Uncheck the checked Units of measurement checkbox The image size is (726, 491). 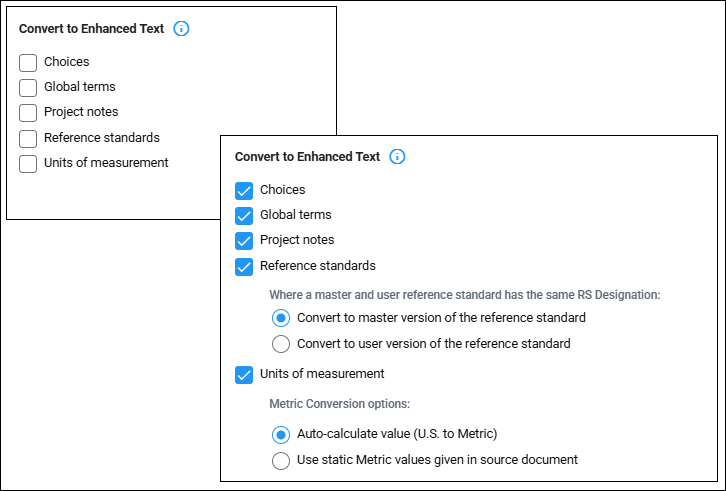[244, 374]
